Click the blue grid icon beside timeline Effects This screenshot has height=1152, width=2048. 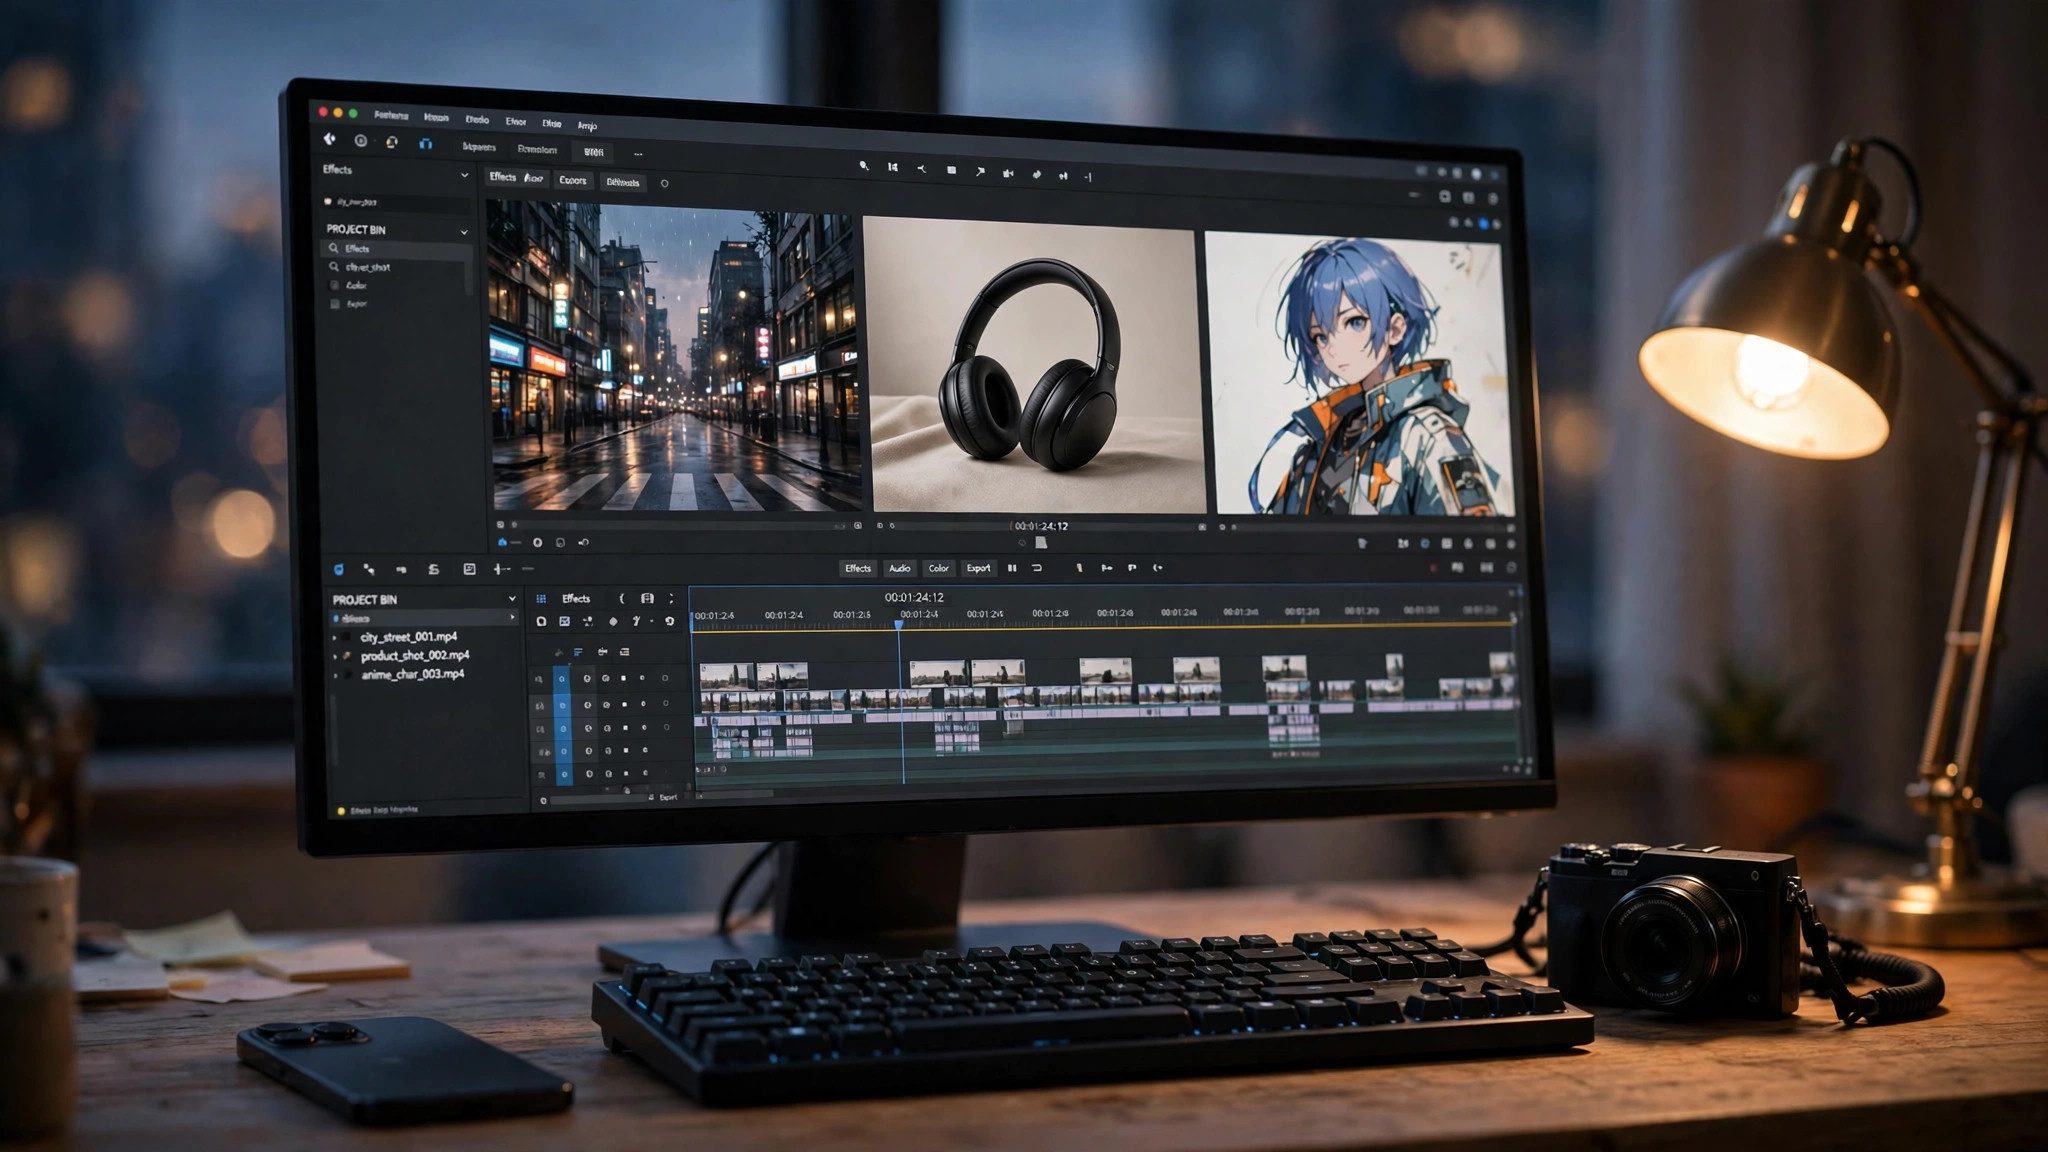542,598
